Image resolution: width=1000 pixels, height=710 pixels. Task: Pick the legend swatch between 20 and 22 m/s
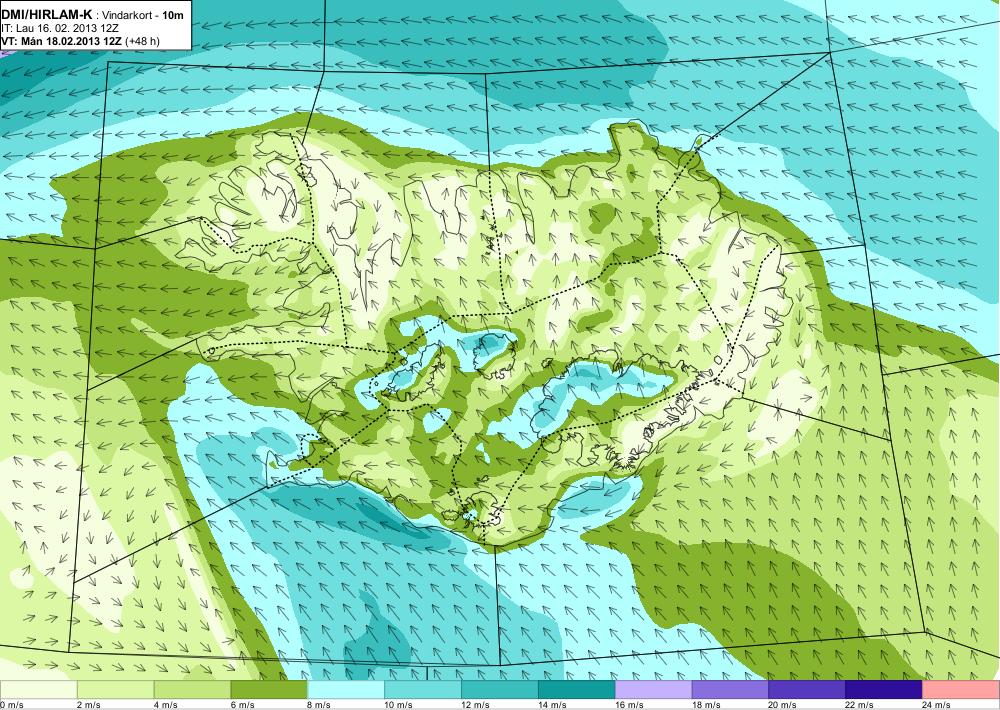click(x=807, y=690)
